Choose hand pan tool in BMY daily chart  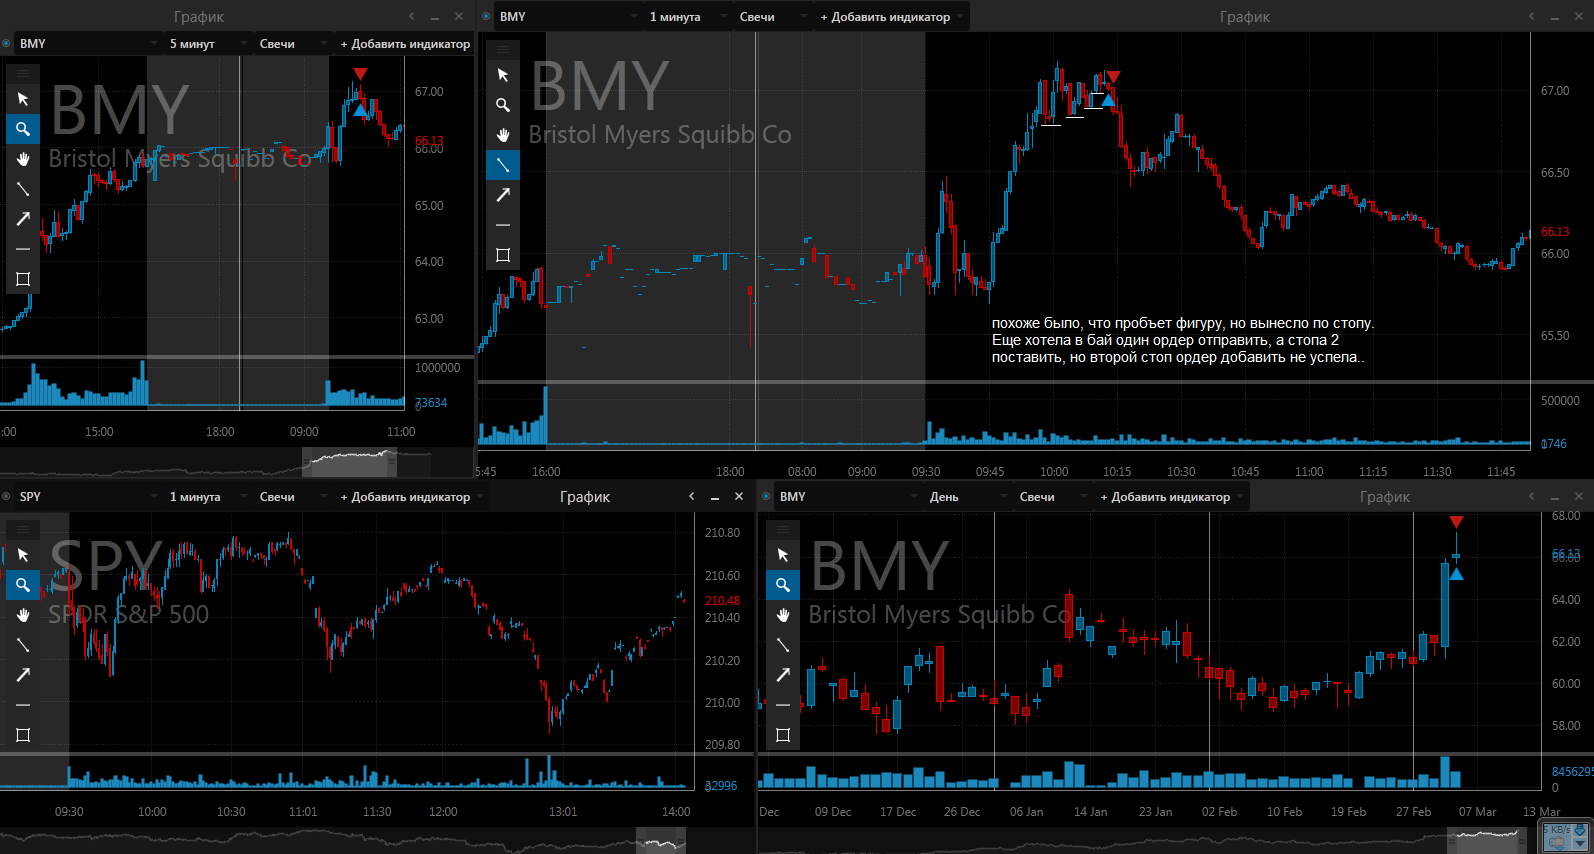783,615
